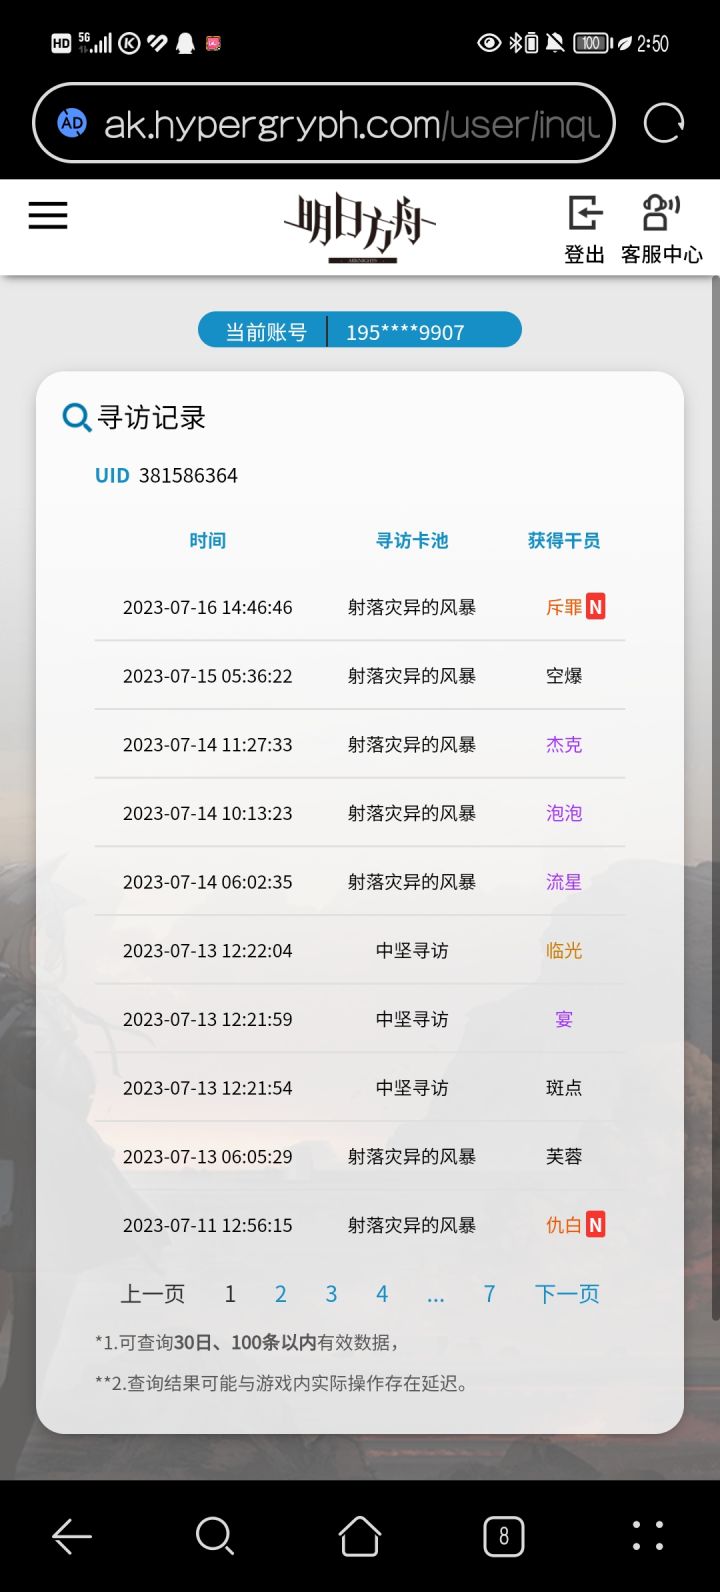This screenshot has height=1592, width=720.
Task: Tap the magnifier icon beside 寻访记录
Action: click(77, 417)
